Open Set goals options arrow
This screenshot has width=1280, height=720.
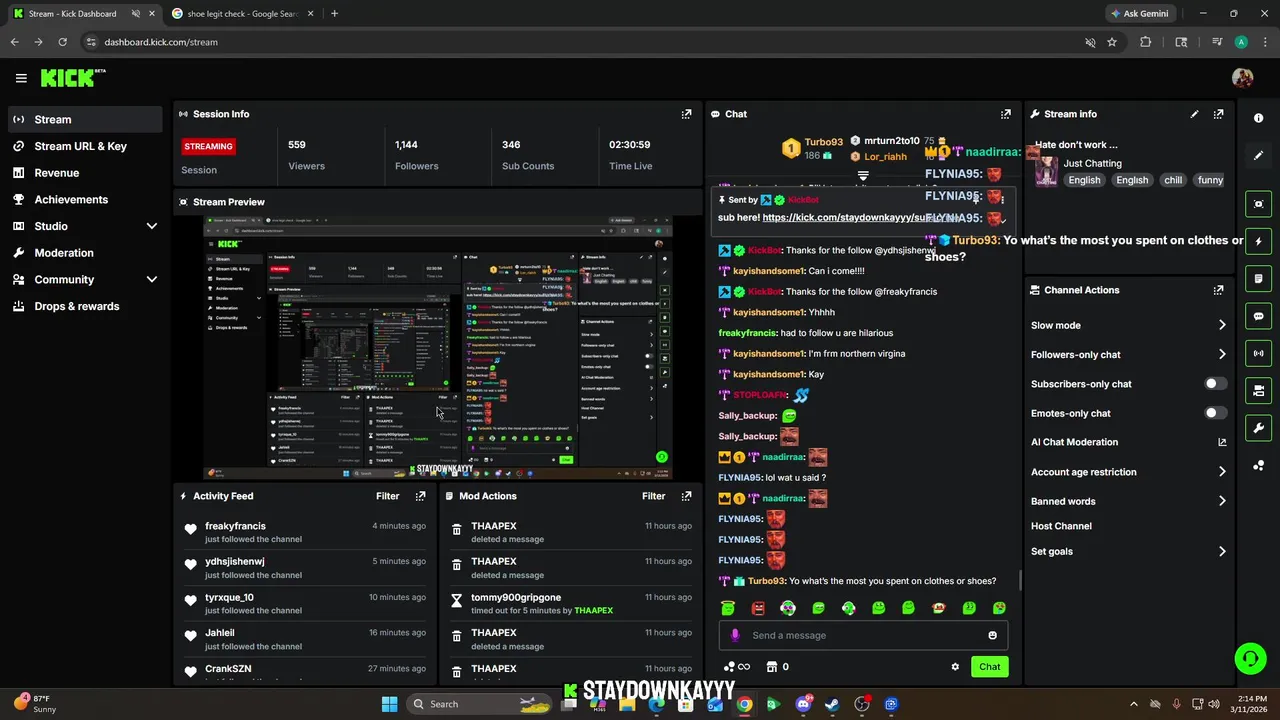pos(1222,552)
